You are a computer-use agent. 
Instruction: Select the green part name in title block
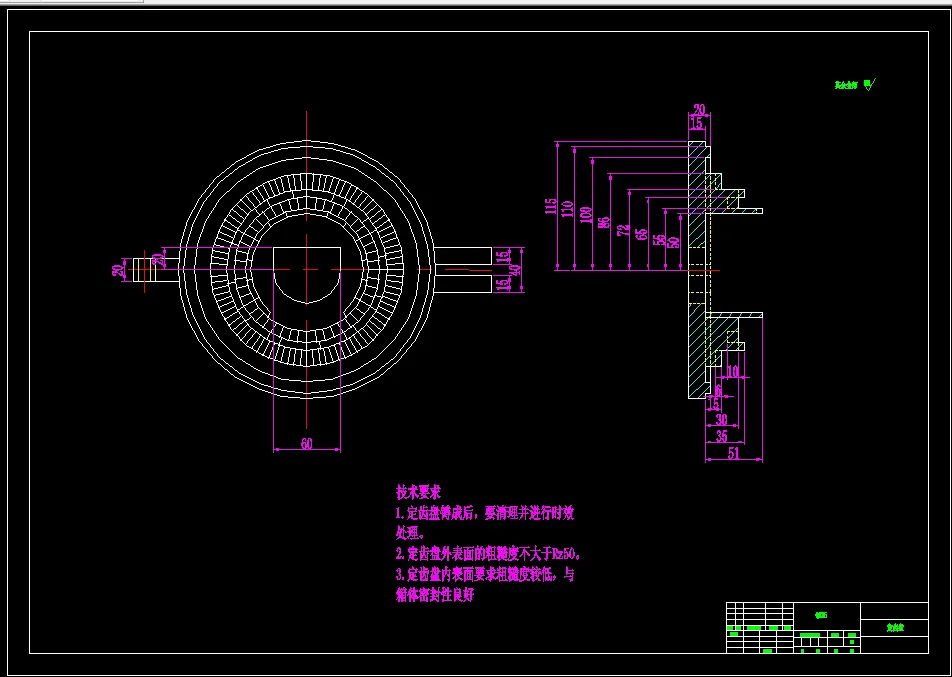895,628
